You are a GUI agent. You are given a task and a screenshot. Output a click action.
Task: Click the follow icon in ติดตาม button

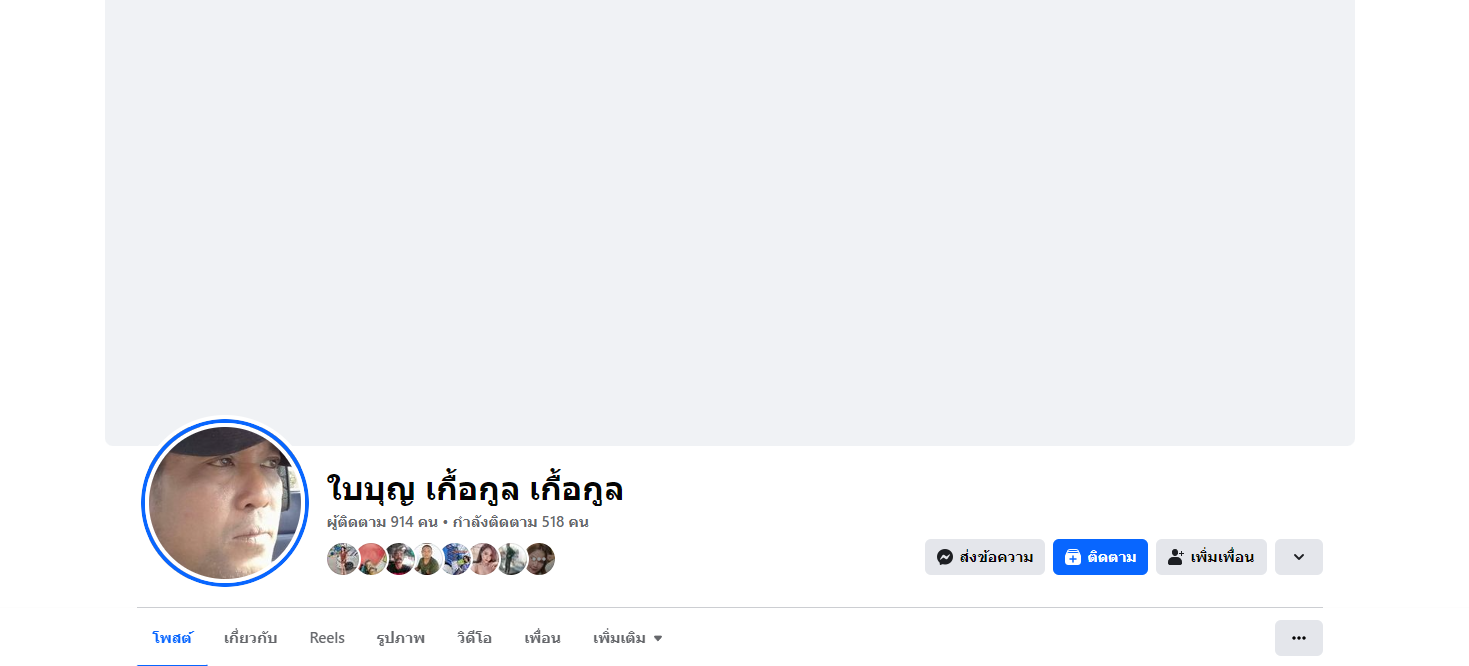pos(1072,557)
